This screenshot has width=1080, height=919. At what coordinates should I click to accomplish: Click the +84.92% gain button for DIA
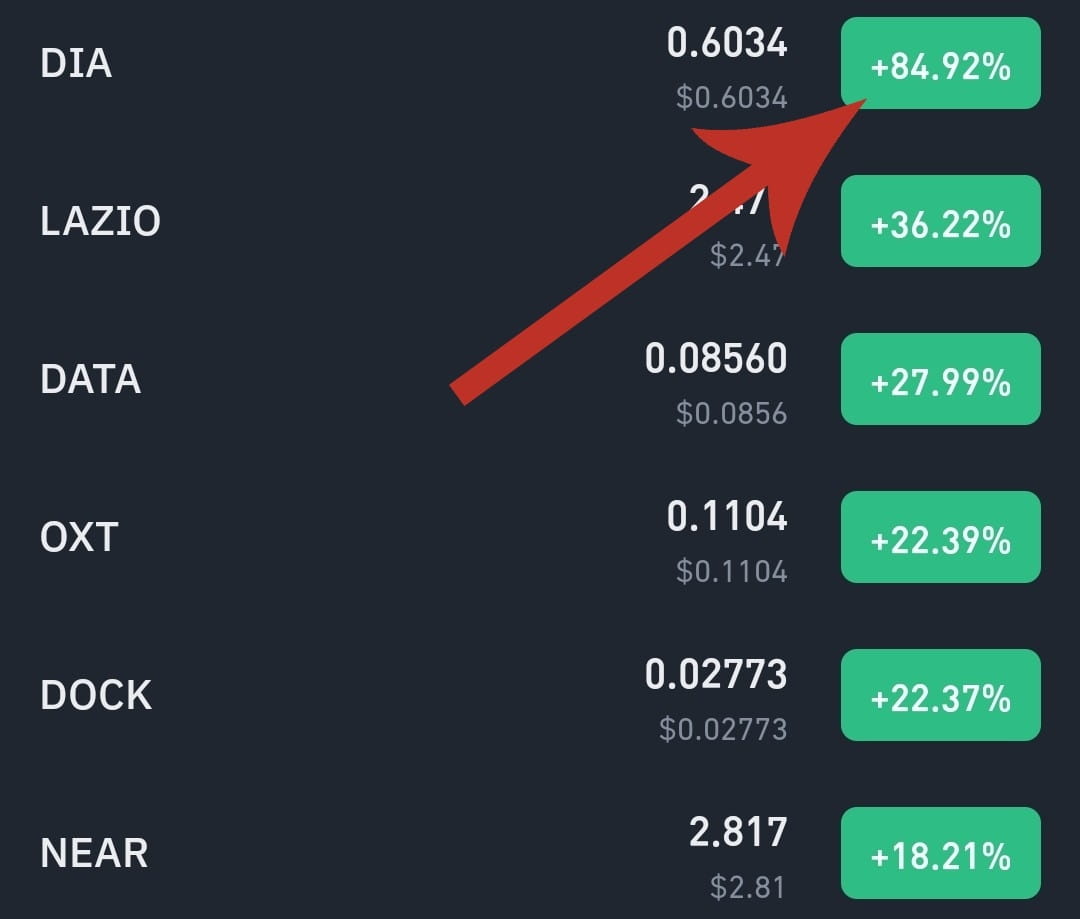click(940, 64)
